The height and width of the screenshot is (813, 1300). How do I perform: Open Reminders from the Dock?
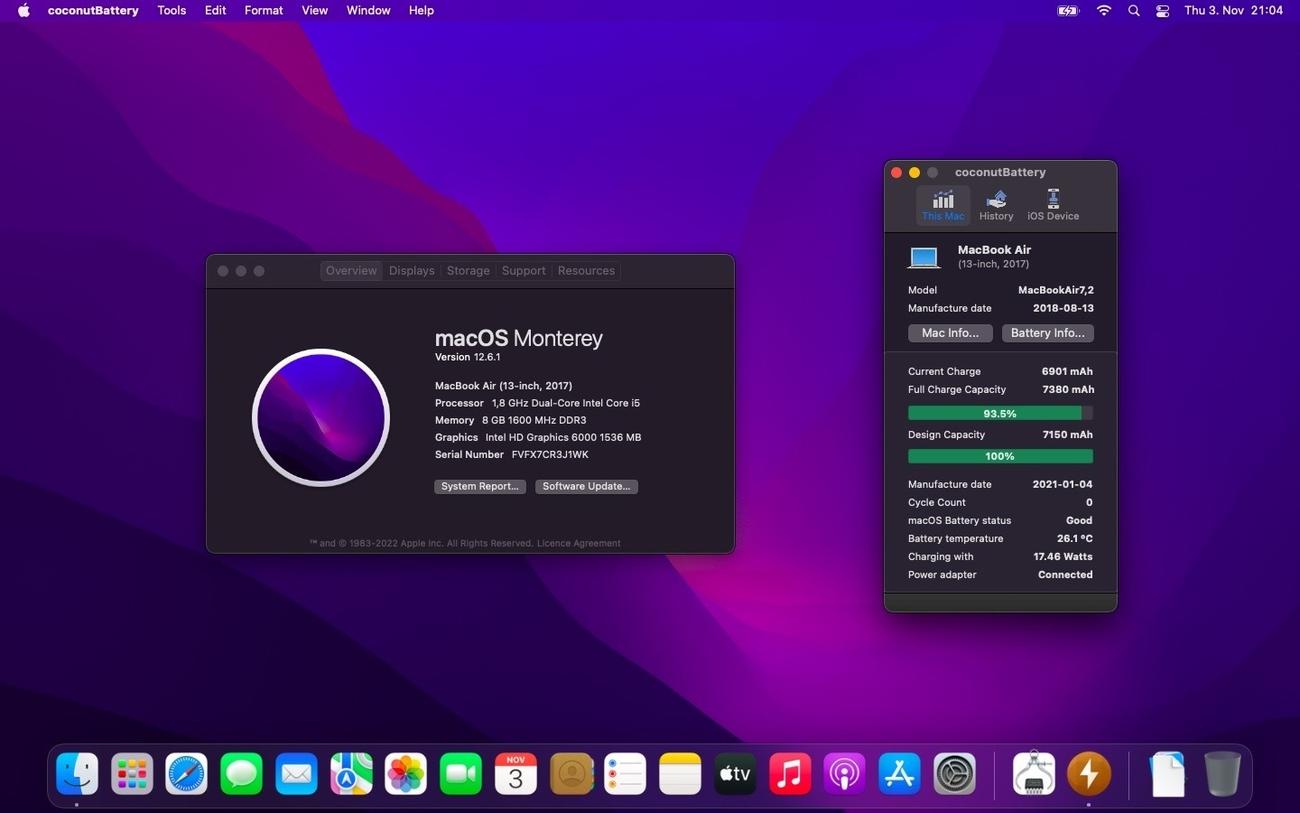(x=625, y=774)
